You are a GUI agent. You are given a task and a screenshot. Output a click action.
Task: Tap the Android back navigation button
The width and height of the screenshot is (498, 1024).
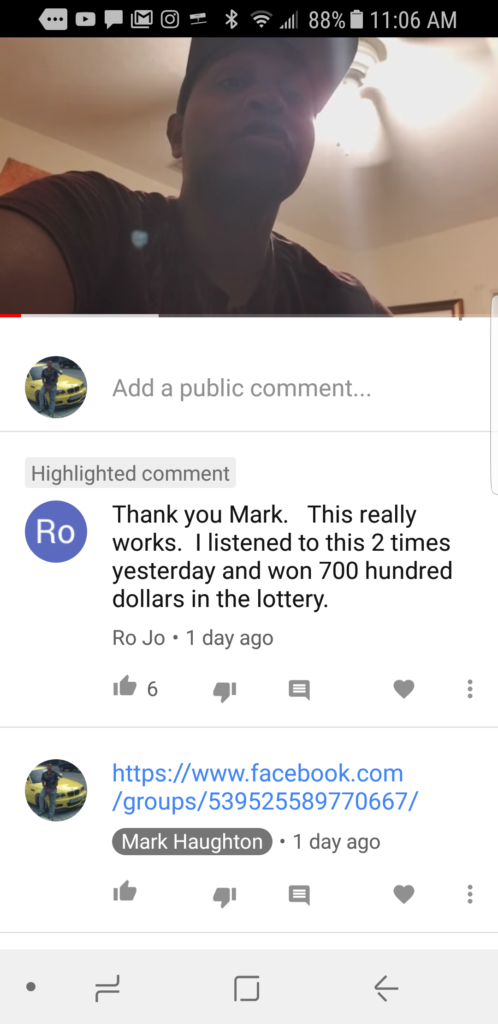tap(386, 988)
